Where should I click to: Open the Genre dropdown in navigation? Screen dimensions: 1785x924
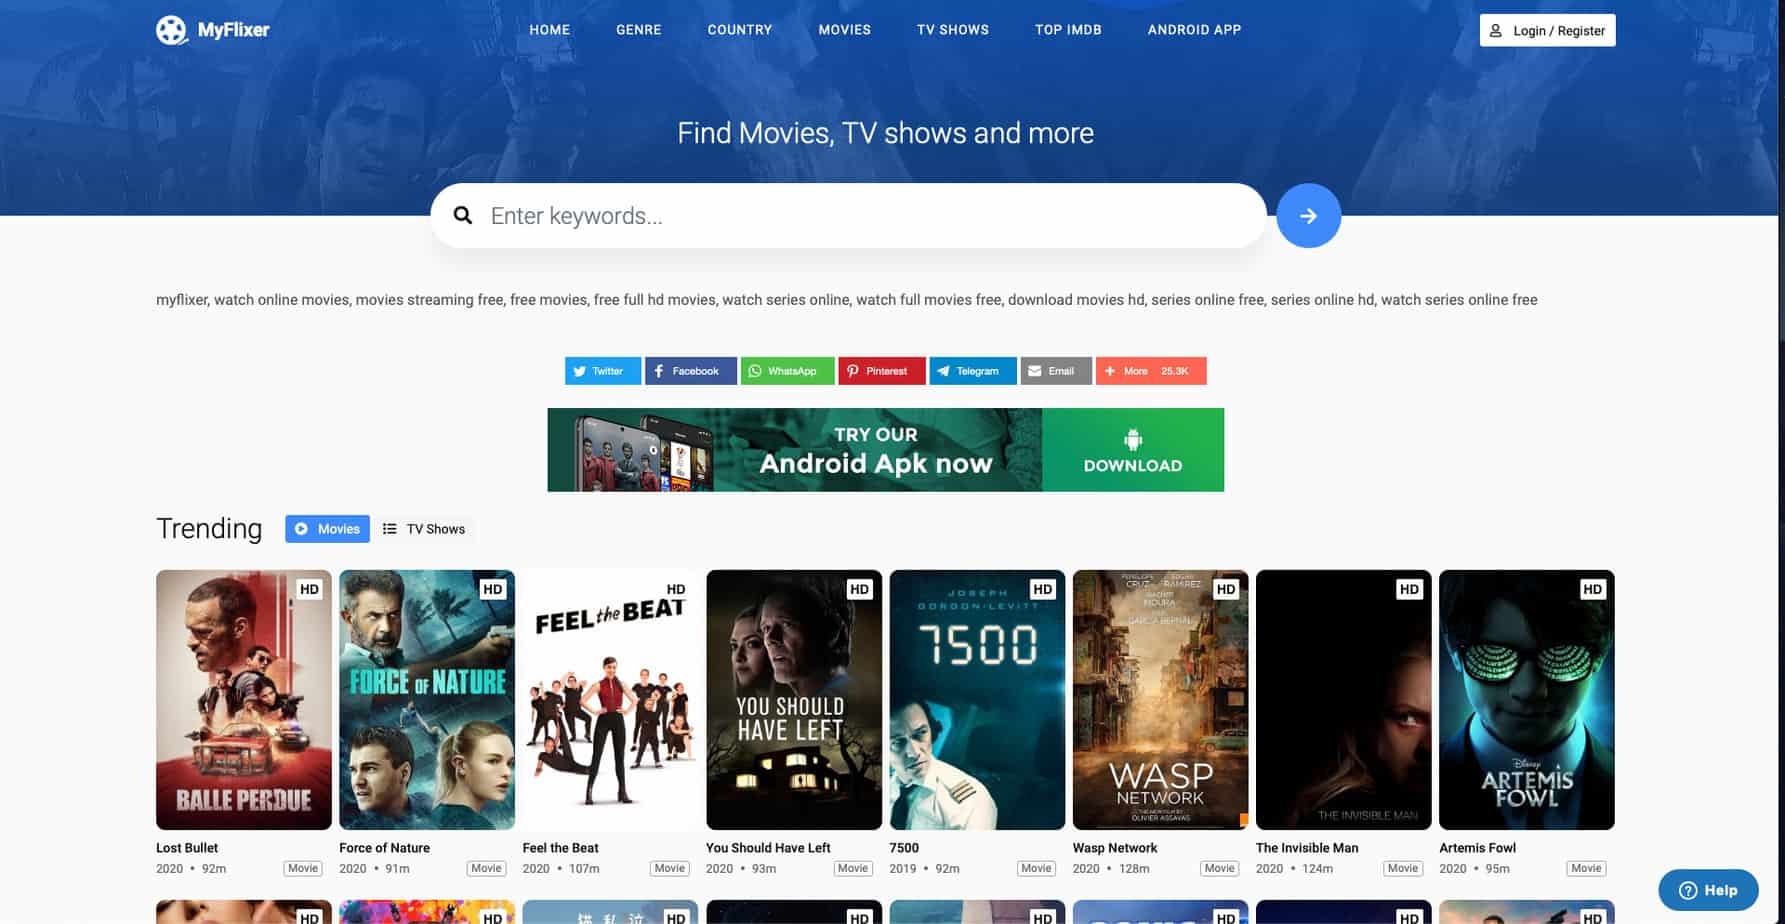(x=638, y=30)
